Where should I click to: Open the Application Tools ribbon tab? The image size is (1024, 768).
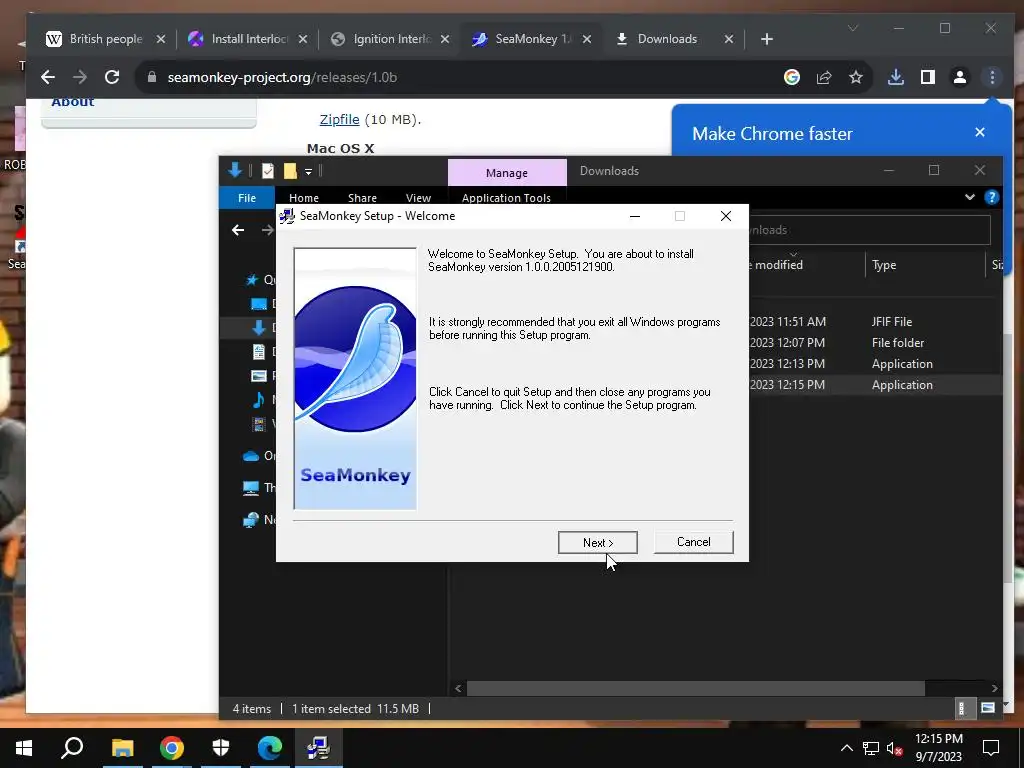pyautogui.click(x=506, y=198)
